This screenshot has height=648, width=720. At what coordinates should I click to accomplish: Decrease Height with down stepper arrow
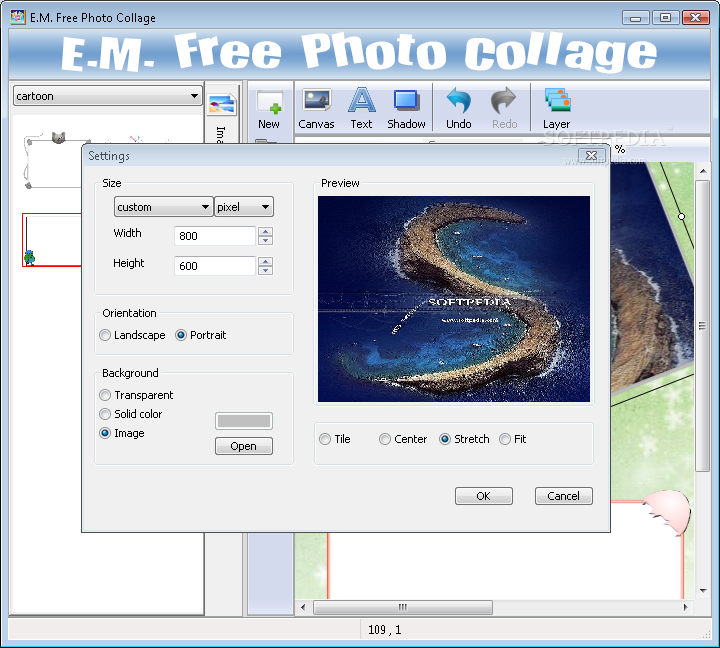pyautogui.click(x=265, y=270)
